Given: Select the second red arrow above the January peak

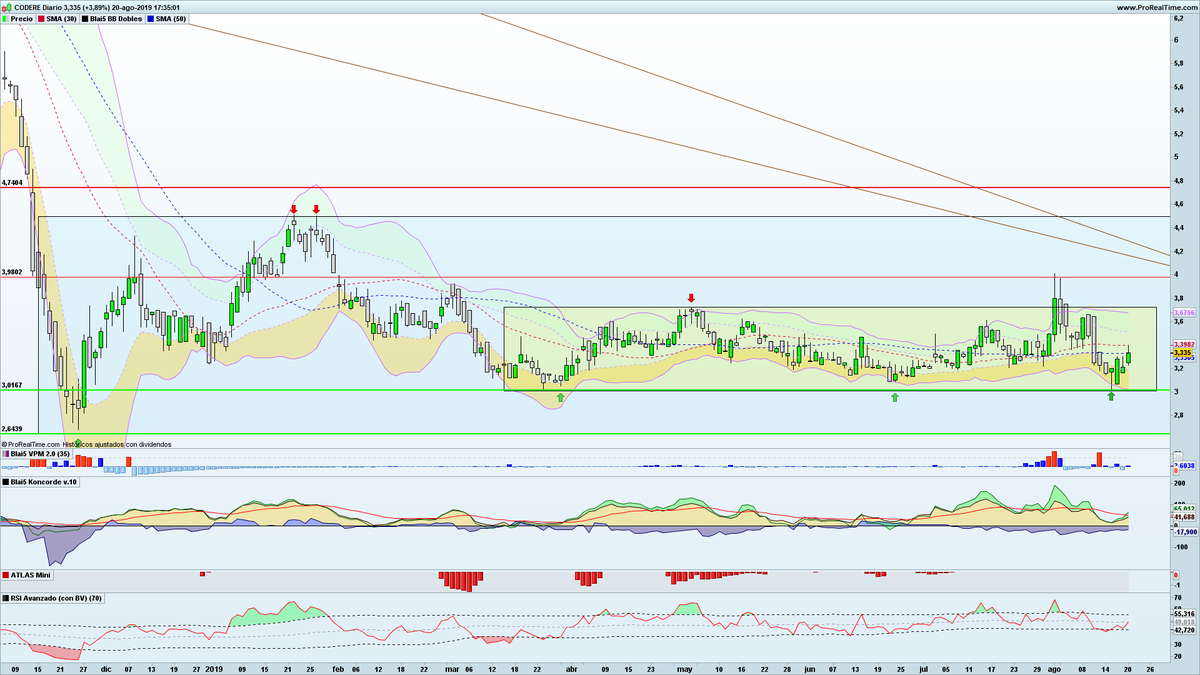Looking at the screenshot, I should [x=316, y=209].
